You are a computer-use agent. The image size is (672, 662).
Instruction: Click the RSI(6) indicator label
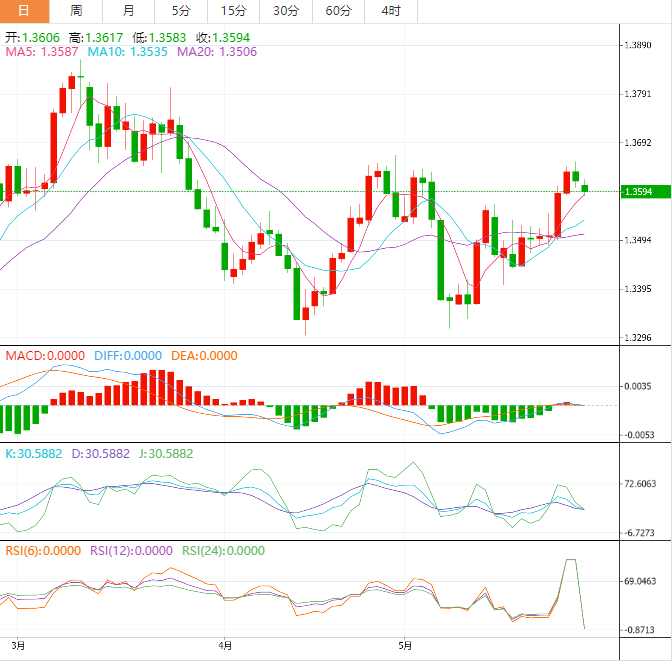(42, 550)
